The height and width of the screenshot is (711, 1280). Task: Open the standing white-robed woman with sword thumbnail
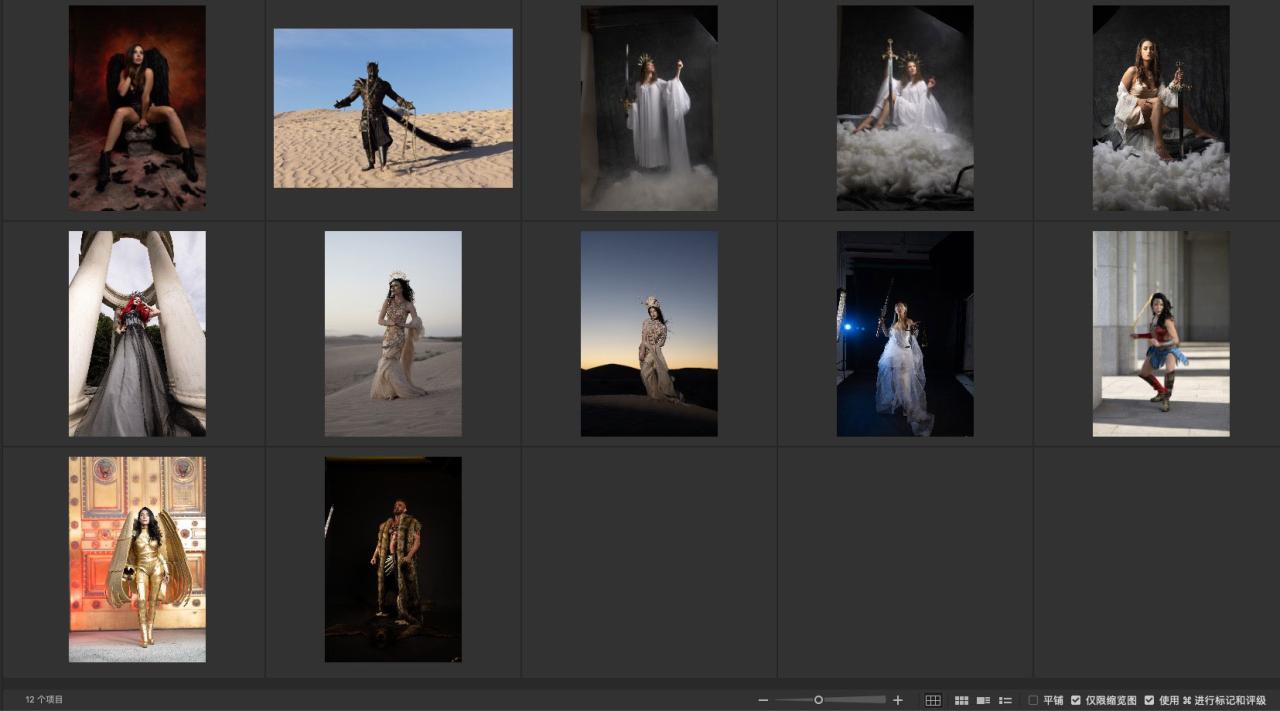649,108
